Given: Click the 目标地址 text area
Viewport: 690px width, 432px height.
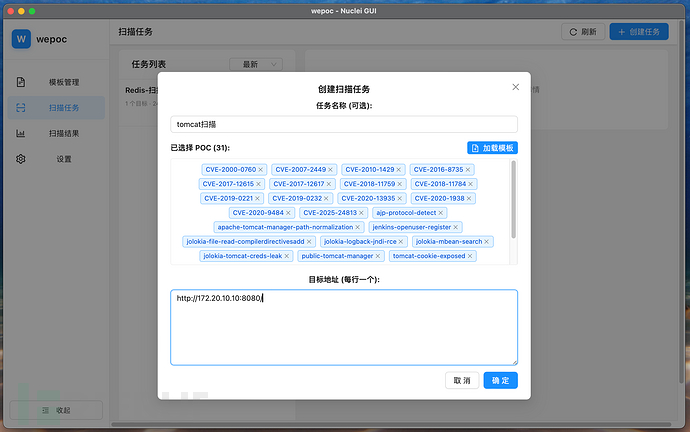Looking at the screenshot, I should coord(344,327).
